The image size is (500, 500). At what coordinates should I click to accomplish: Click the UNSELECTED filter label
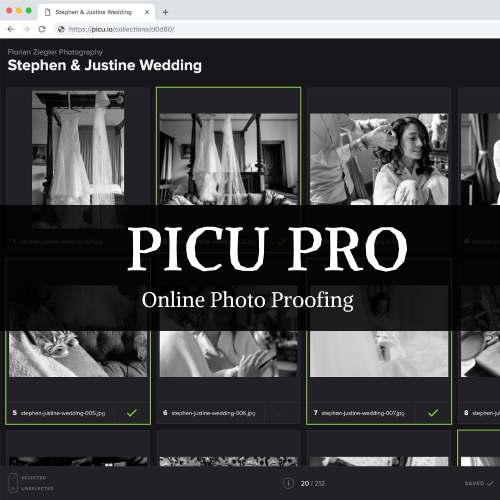pos(37,488)
